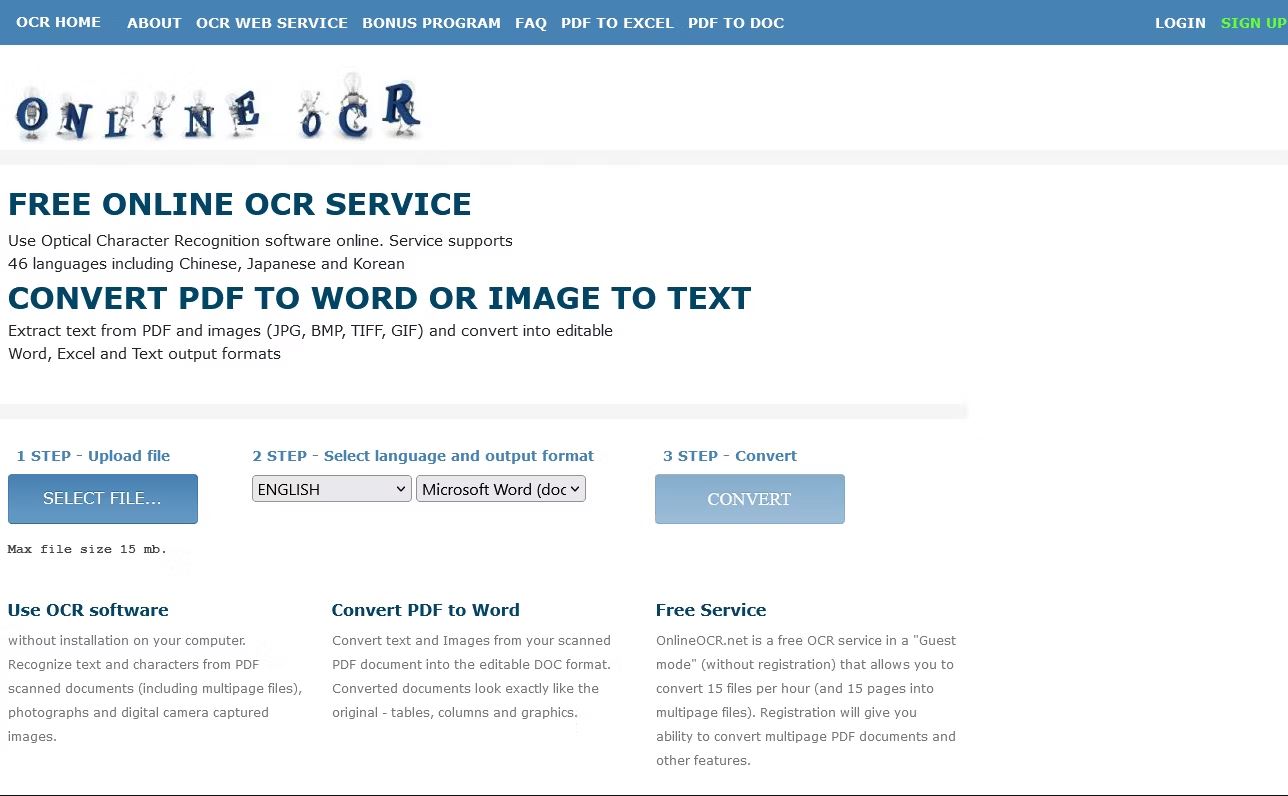Click the 'Free Service' heading

point(710,610)
